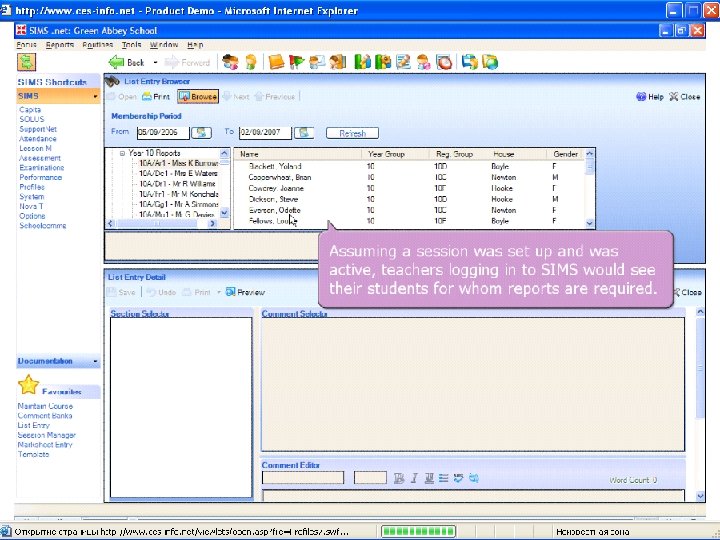The image size is (720, 540).
Task: Open the Assessment shortcut
Action: point(39,158)
